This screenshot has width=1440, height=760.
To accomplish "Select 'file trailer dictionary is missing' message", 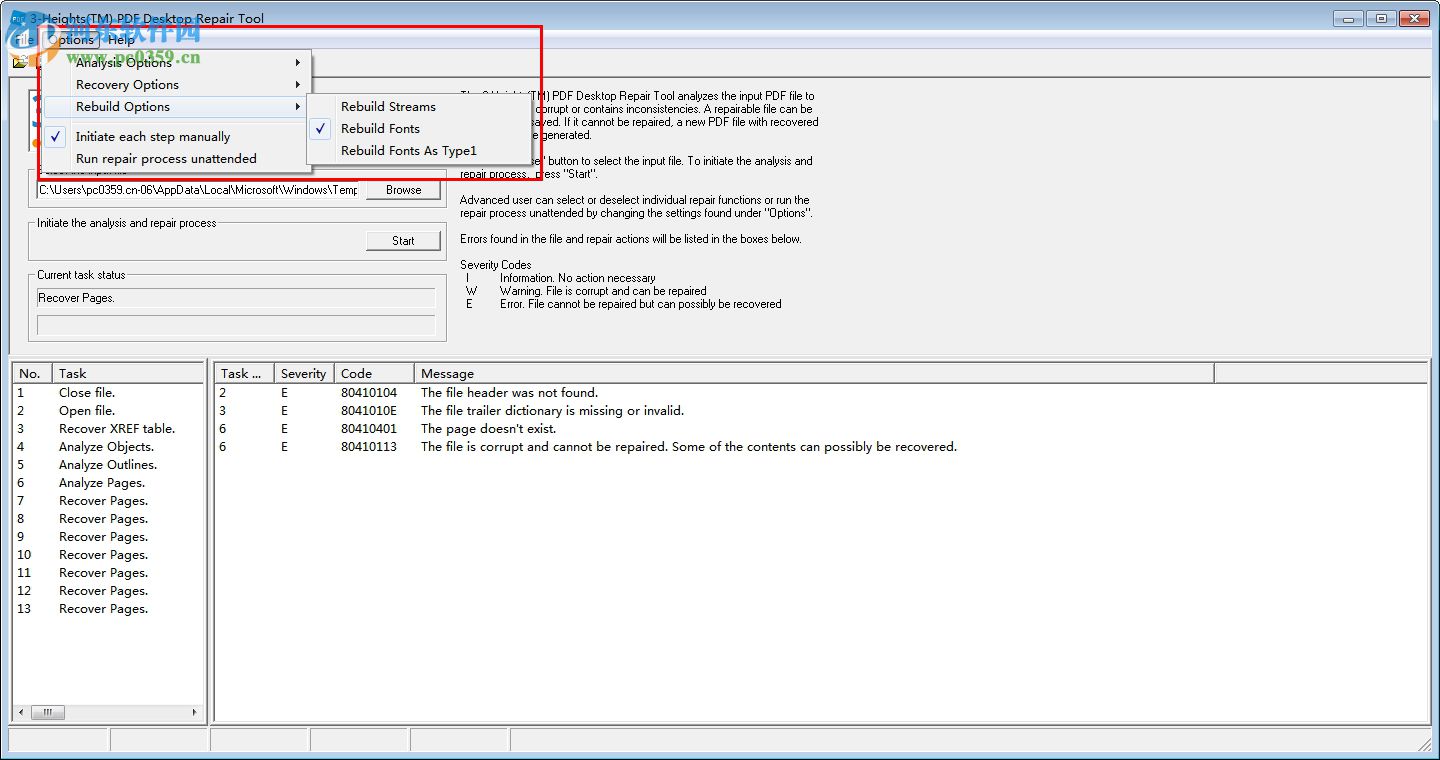I will 552,411.
